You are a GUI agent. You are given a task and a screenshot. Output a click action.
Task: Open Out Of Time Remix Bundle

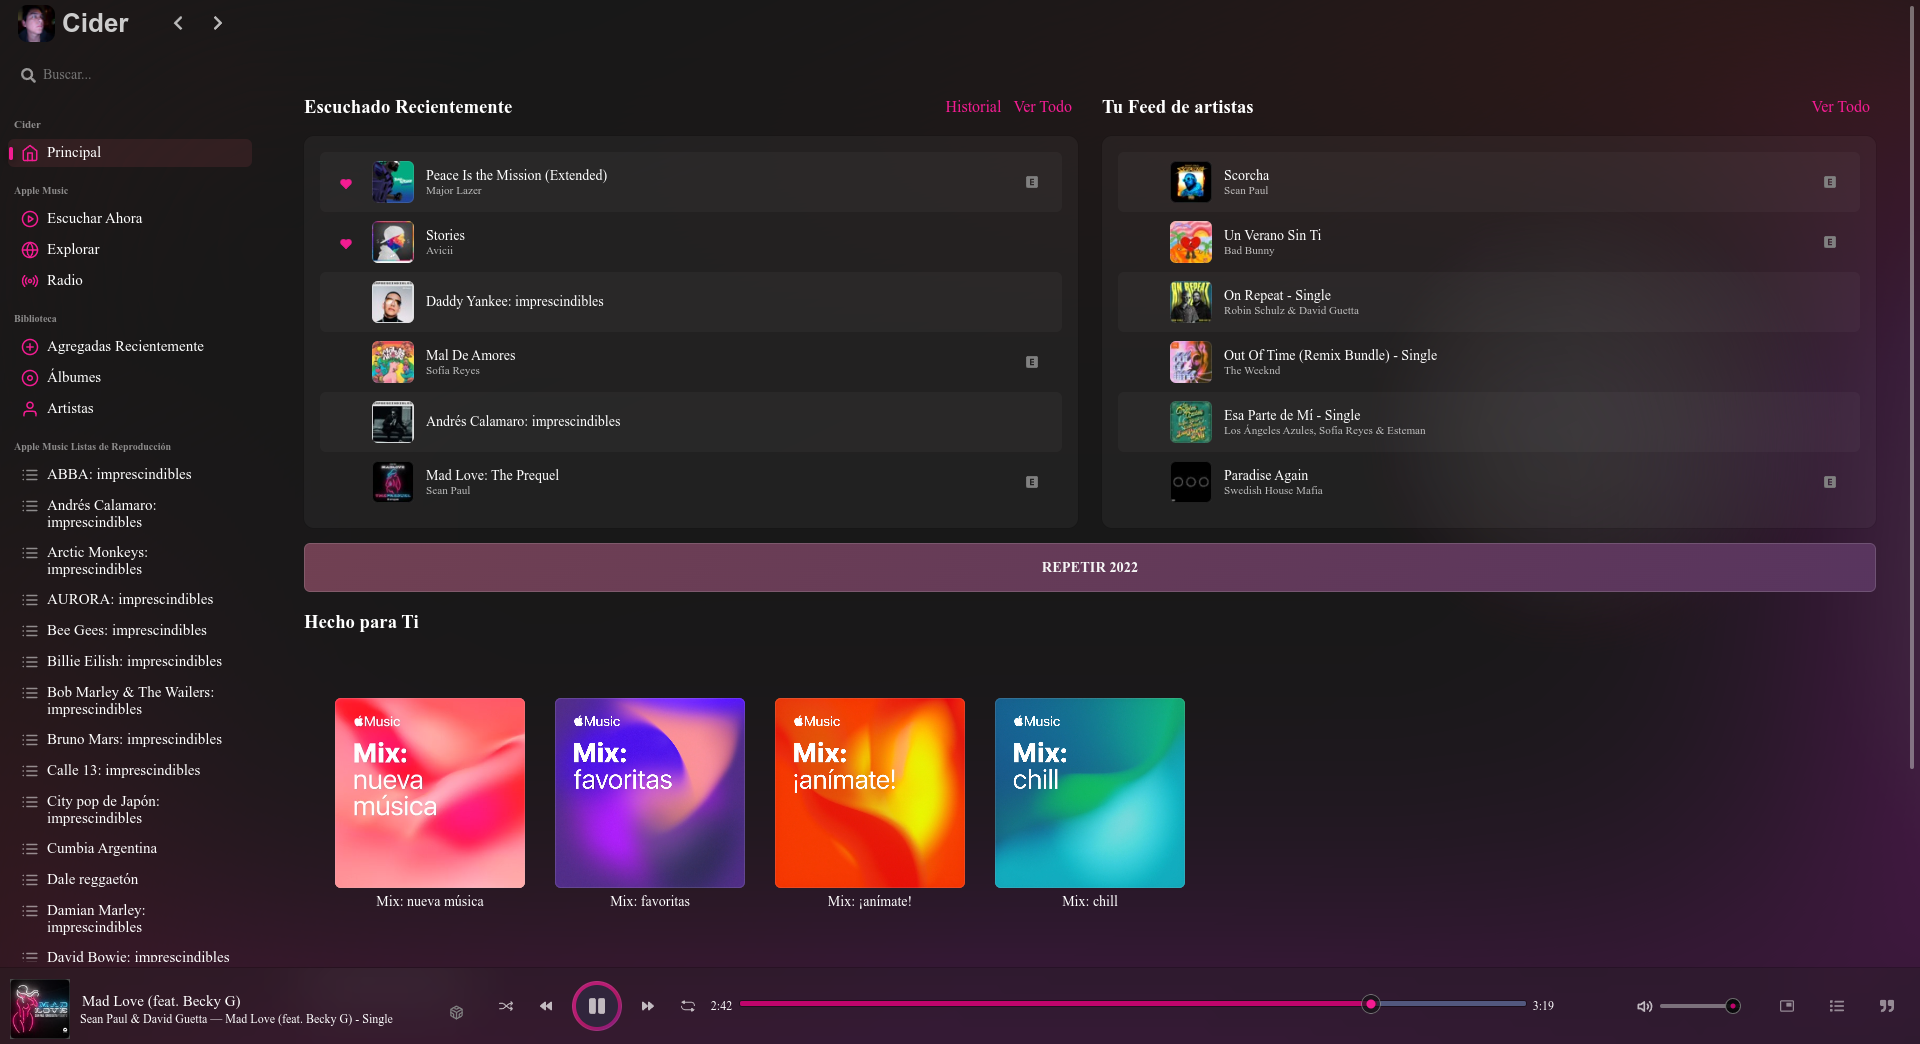(1489, 362)
